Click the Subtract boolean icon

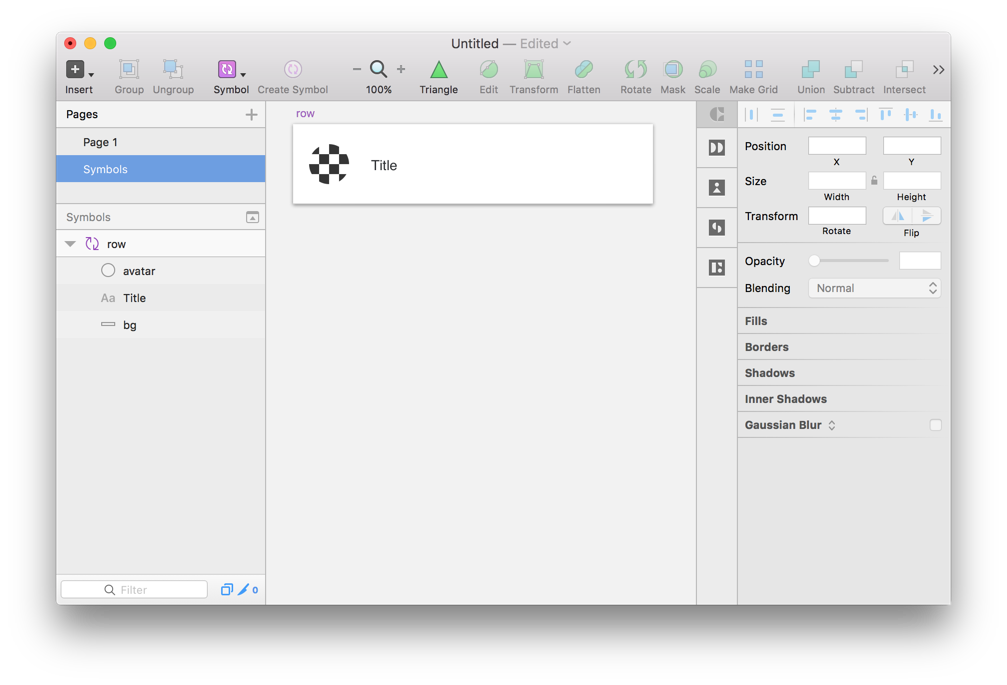tap(854, 69)
